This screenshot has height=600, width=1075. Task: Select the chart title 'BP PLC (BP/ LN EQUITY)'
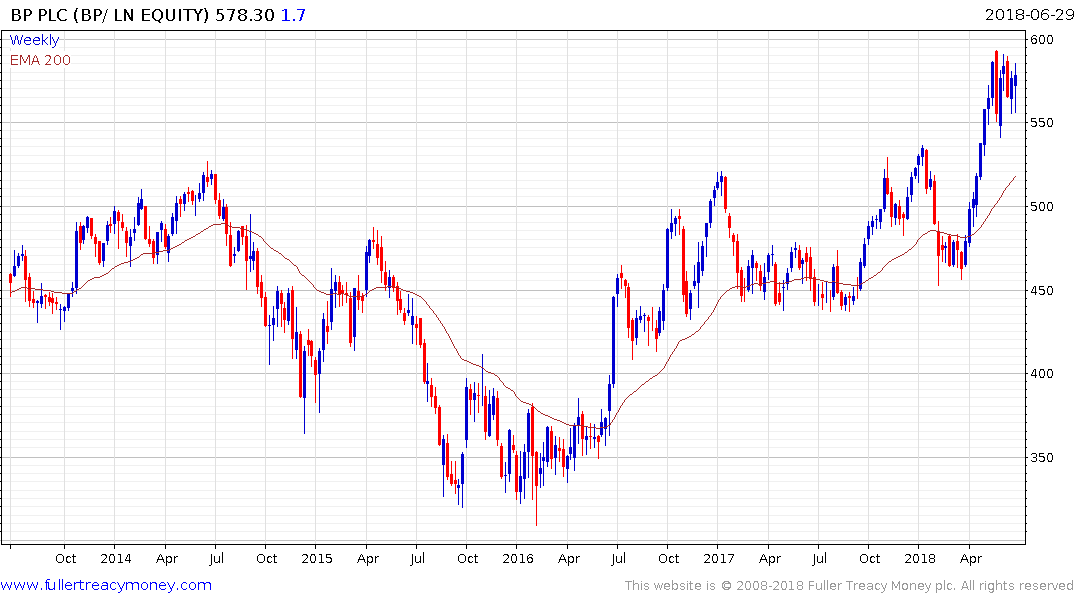tap(110, 15)
